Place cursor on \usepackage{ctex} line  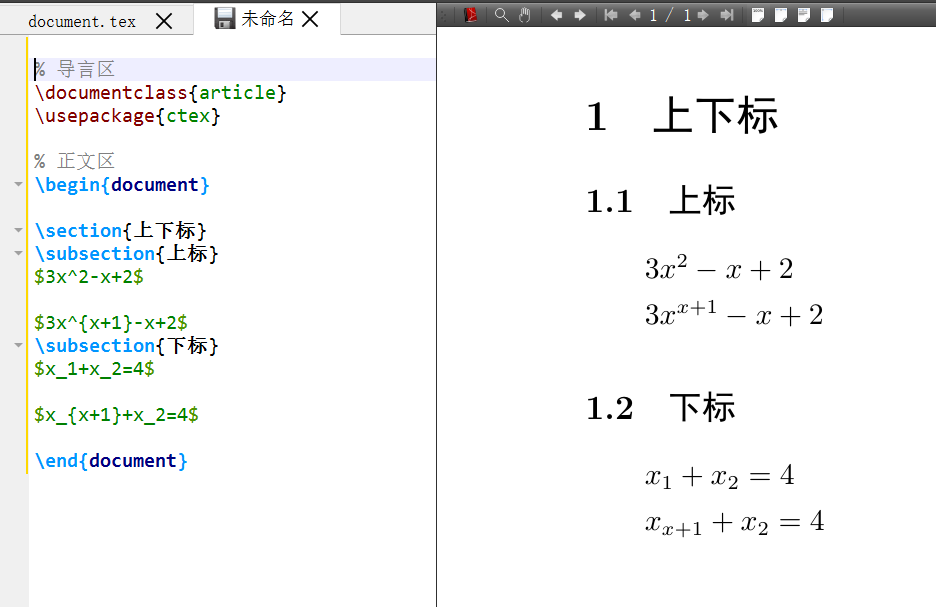tap(127, 115)
